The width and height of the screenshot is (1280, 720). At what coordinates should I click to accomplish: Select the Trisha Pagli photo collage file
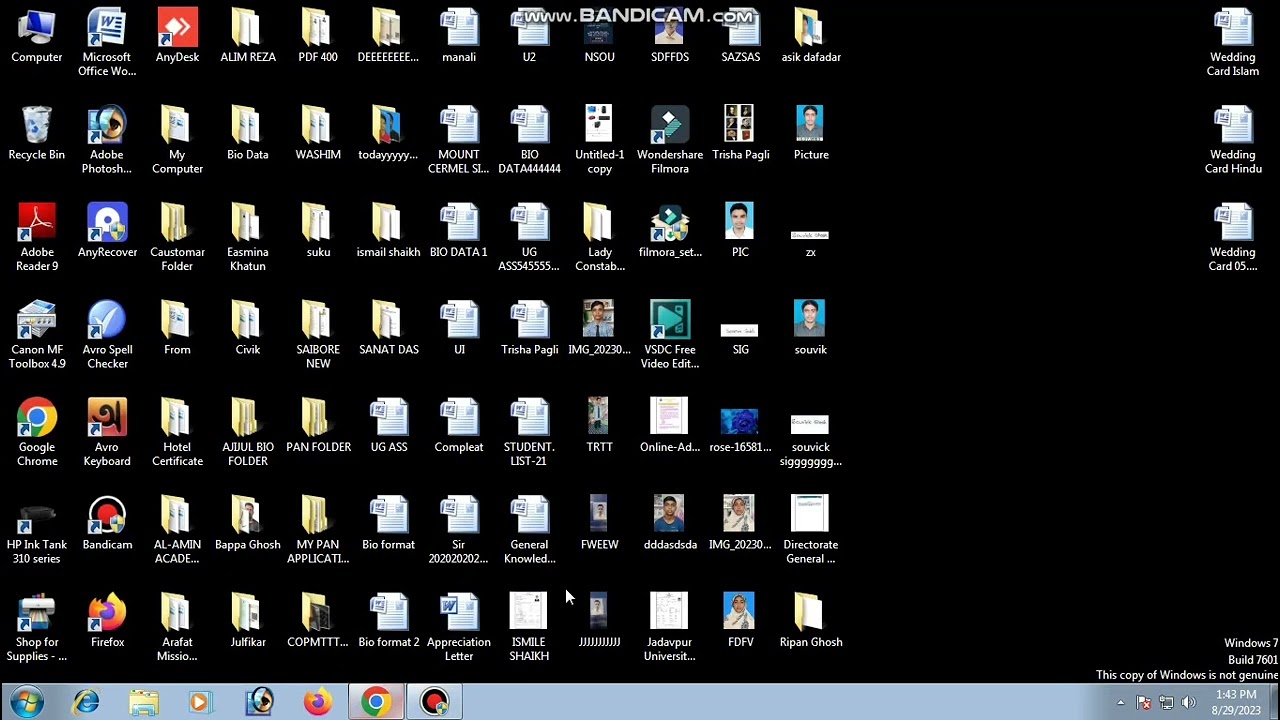pyautogui.click(x=740, y=133)
